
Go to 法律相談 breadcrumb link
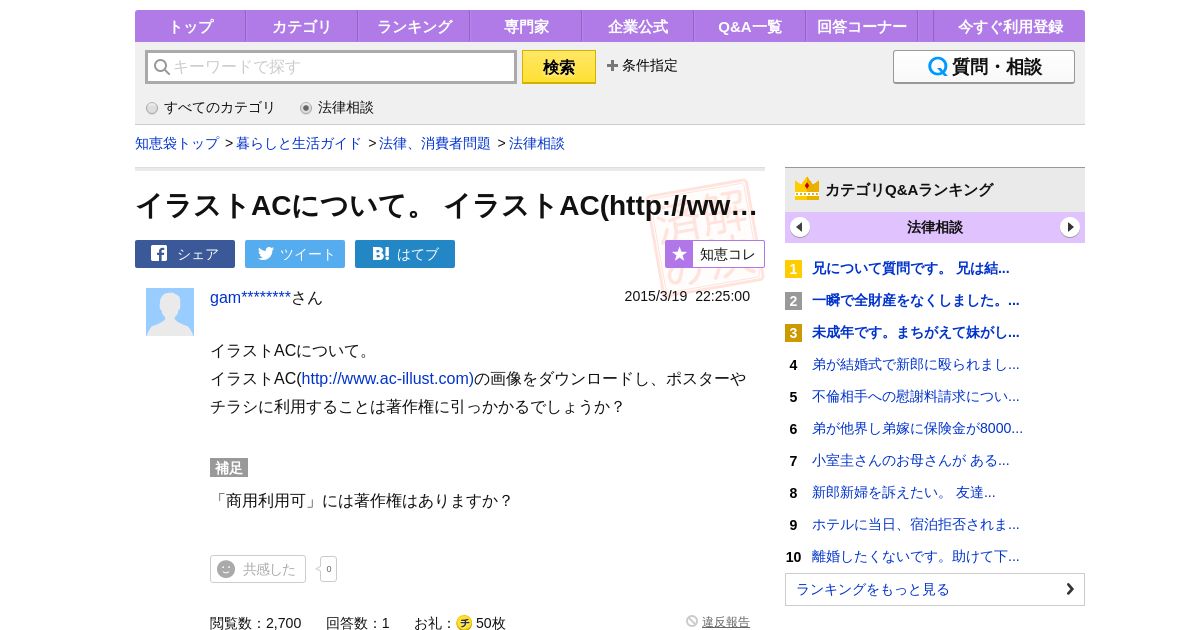click(x=537, y=143)
